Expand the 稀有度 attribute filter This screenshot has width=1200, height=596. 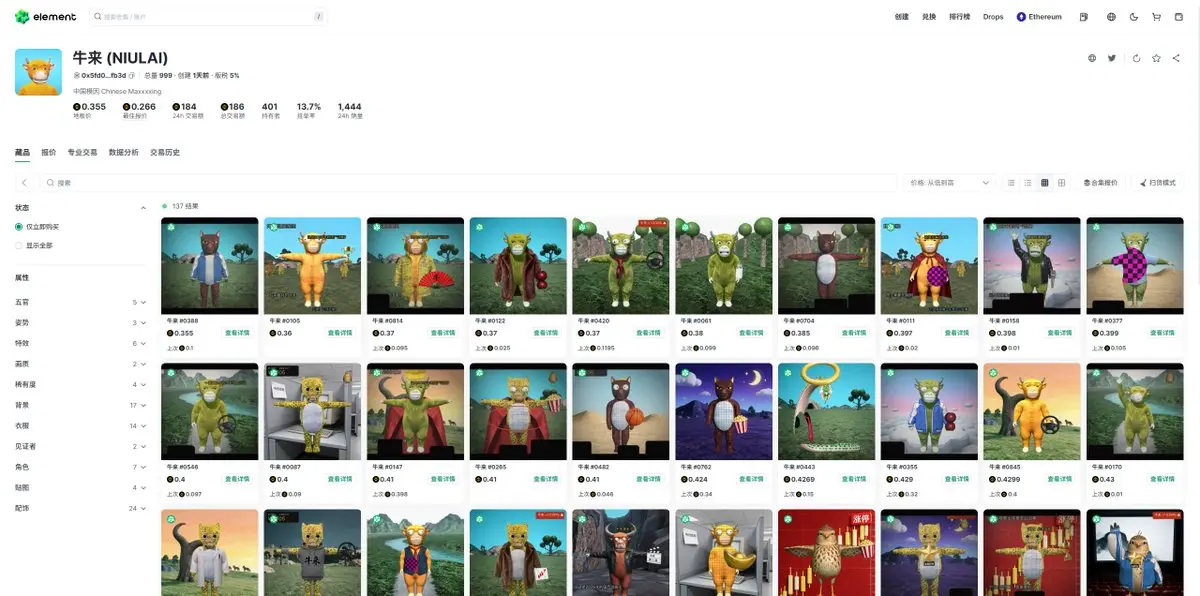[x=80, y=384]
